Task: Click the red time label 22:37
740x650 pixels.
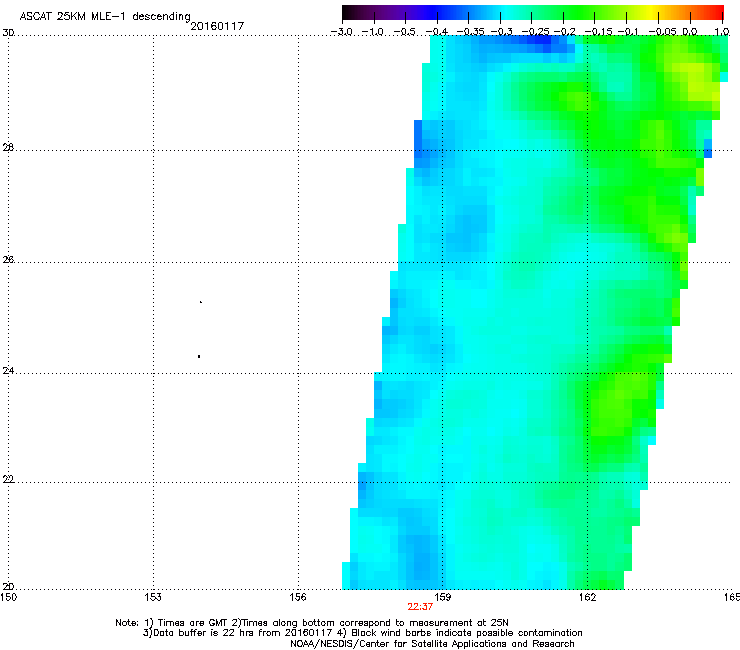Action: 420,607
